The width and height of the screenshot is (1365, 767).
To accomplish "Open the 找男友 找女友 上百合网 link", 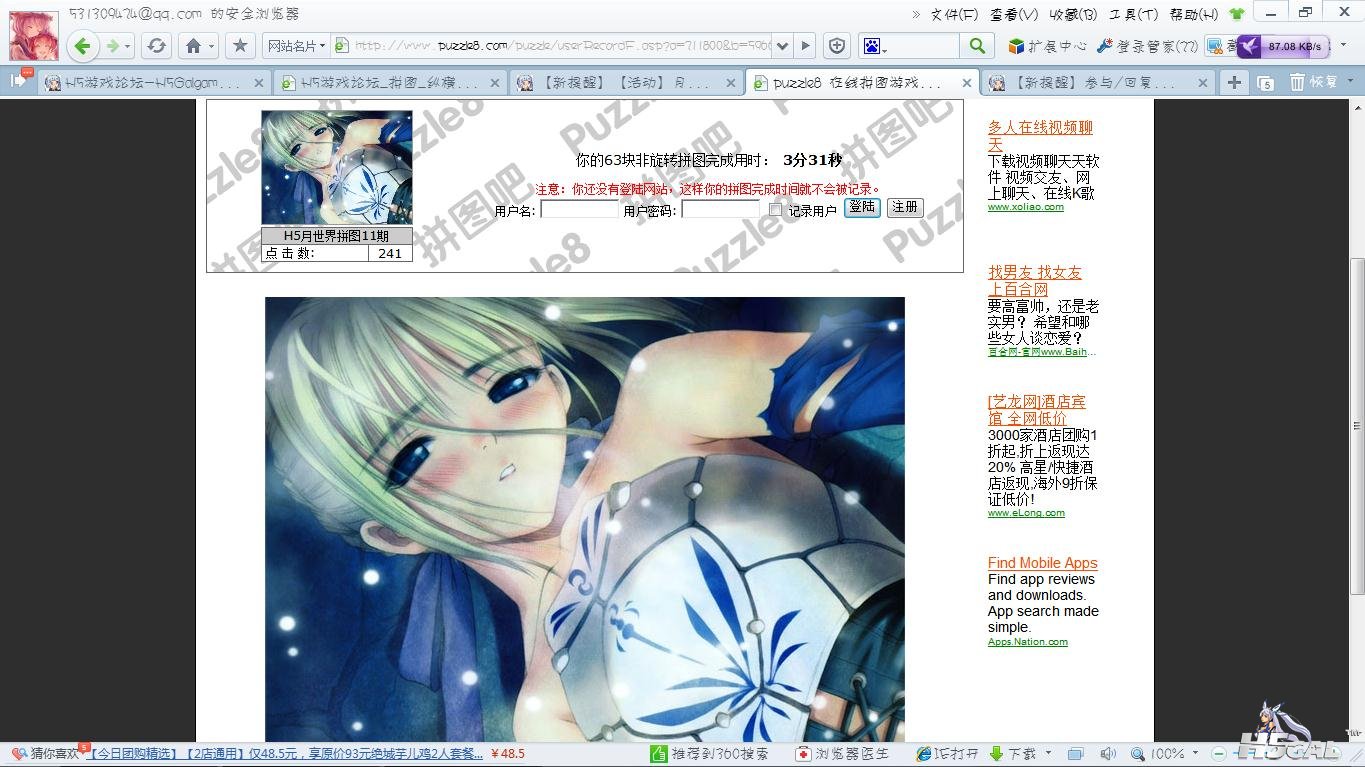I will pyautogui.click(x=1035, y=281).
